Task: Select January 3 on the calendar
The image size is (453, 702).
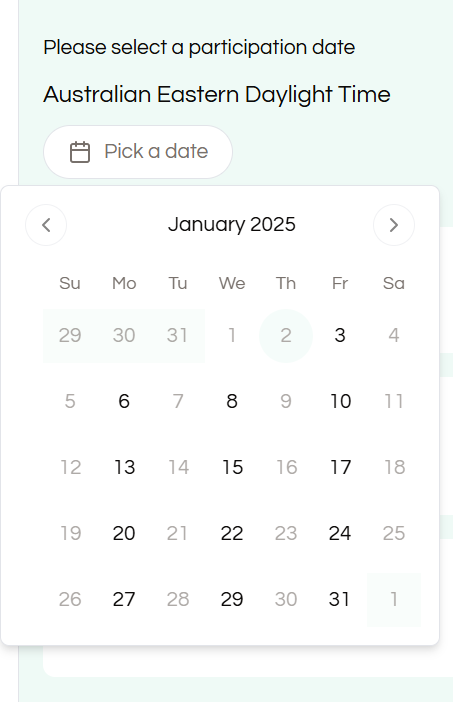Action: click(x=340, y=336)
